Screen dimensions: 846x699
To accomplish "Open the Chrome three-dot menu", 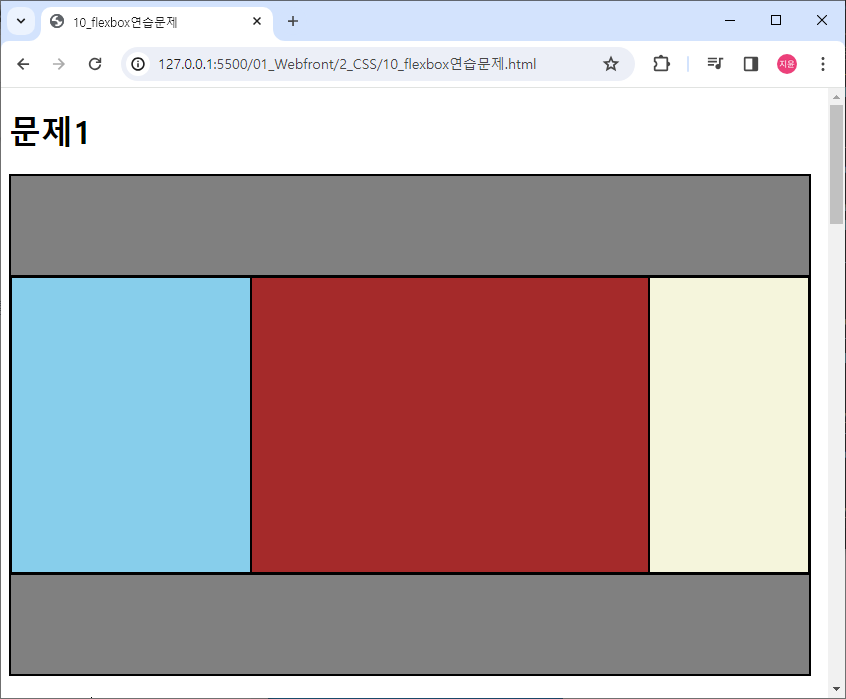I will (x=823, y=64).
